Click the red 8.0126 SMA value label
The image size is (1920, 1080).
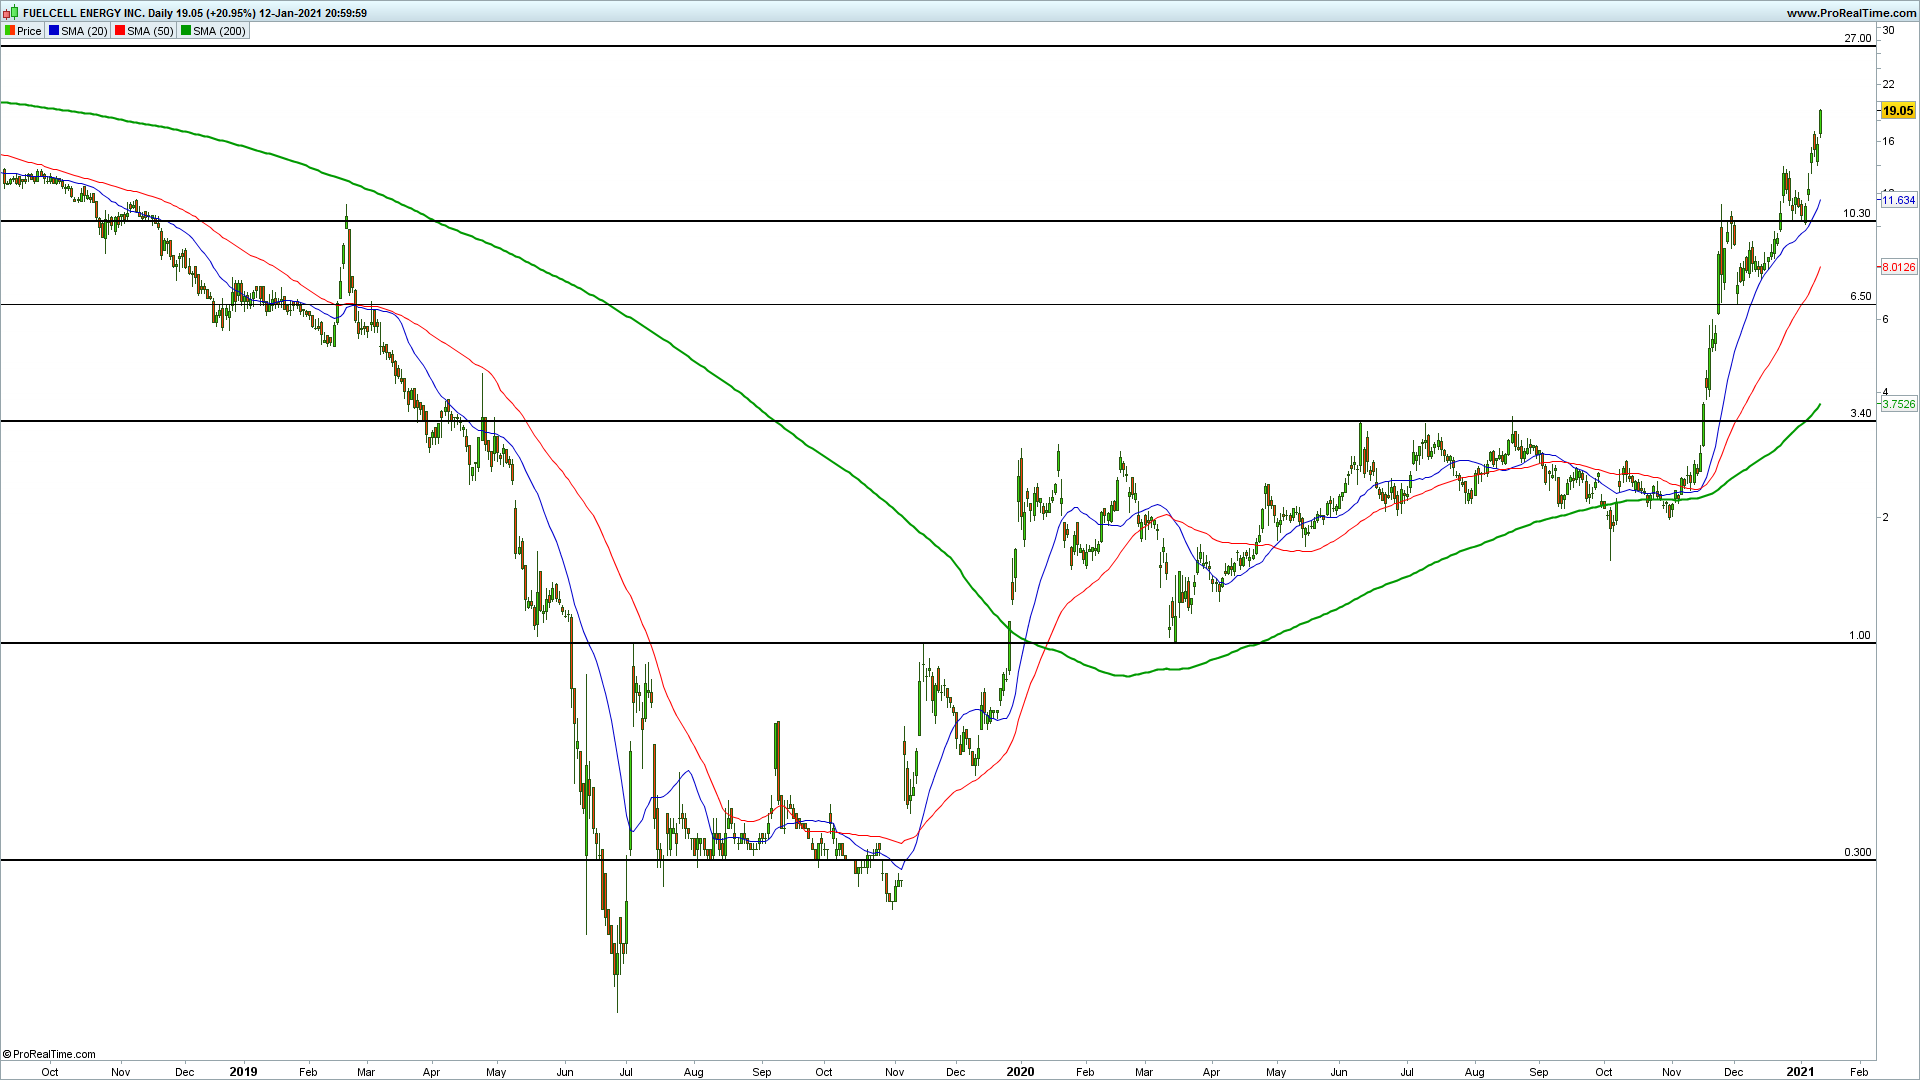(1898, 267)
